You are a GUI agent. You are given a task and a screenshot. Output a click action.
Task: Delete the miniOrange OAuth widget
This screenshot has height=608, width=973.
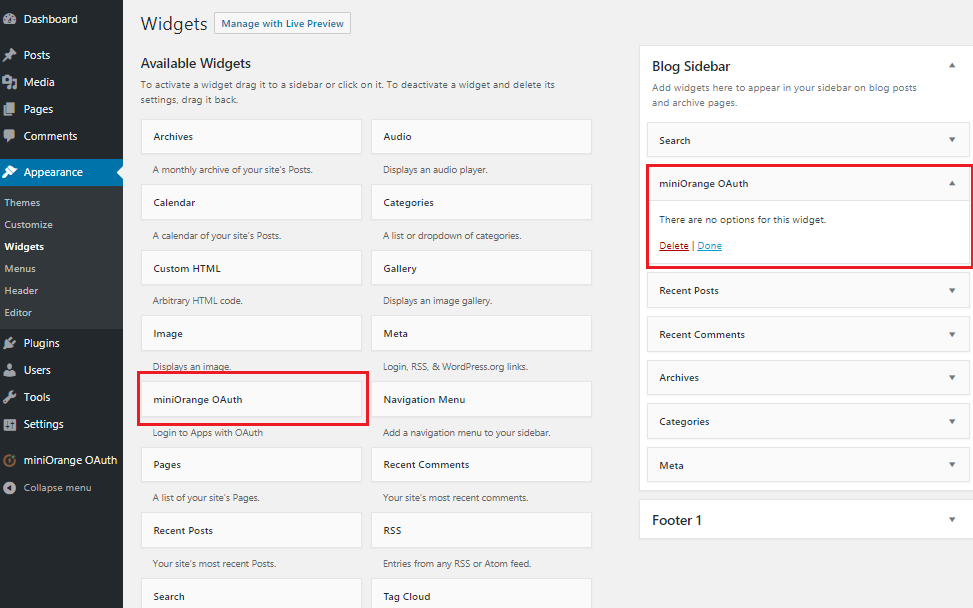[x=674, y=246]
